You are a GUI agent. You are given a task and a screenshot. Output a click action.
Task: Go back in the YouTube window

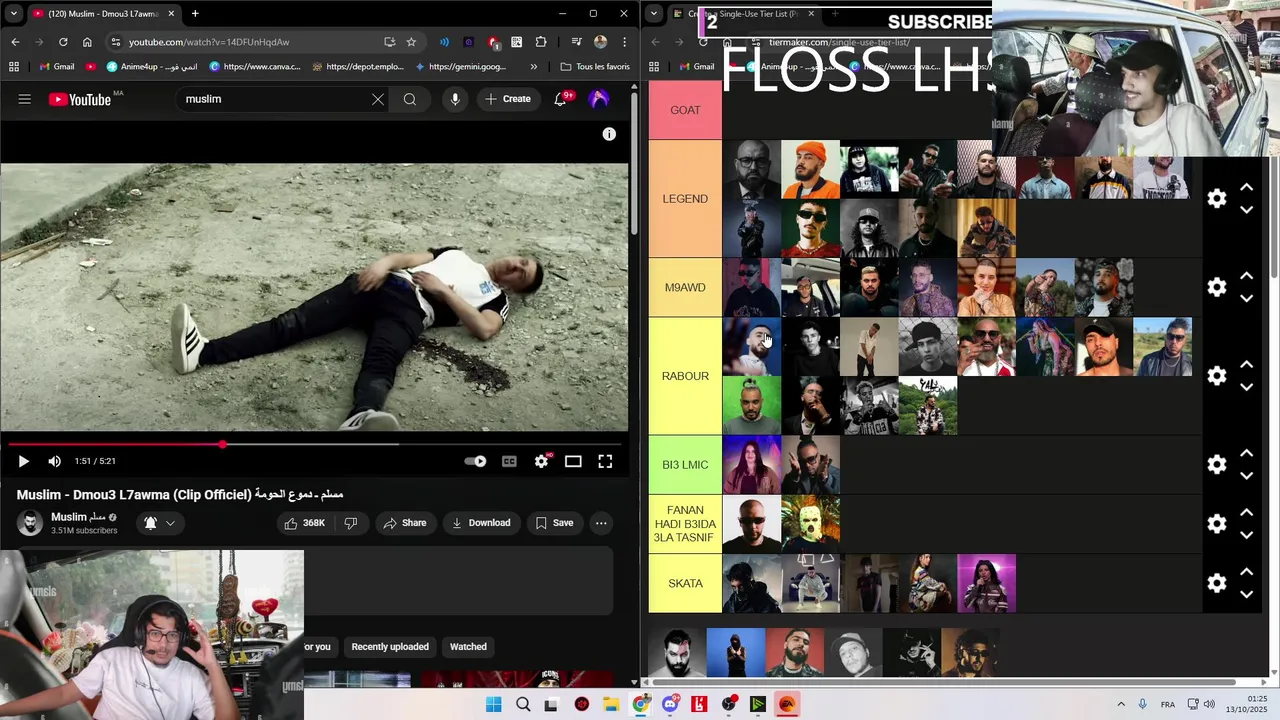(x=15, y=42)
